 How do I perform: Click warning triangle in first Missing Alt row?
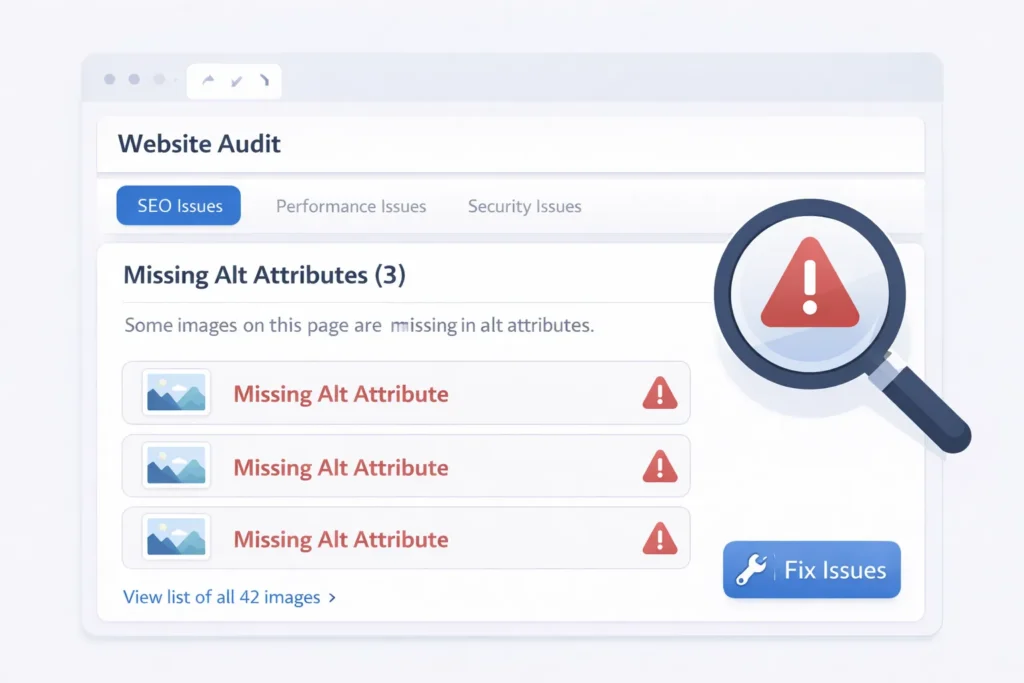[x=659, y=393]
